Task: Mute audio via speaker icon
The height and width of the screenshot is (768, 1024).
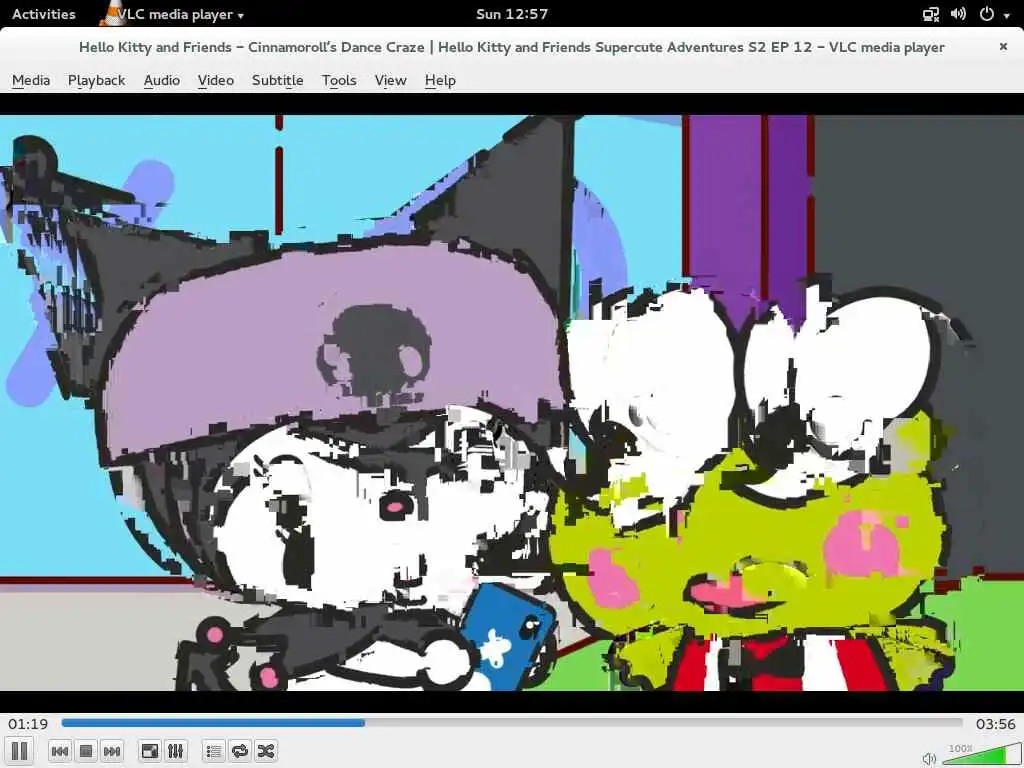Action: coord(930,758)
